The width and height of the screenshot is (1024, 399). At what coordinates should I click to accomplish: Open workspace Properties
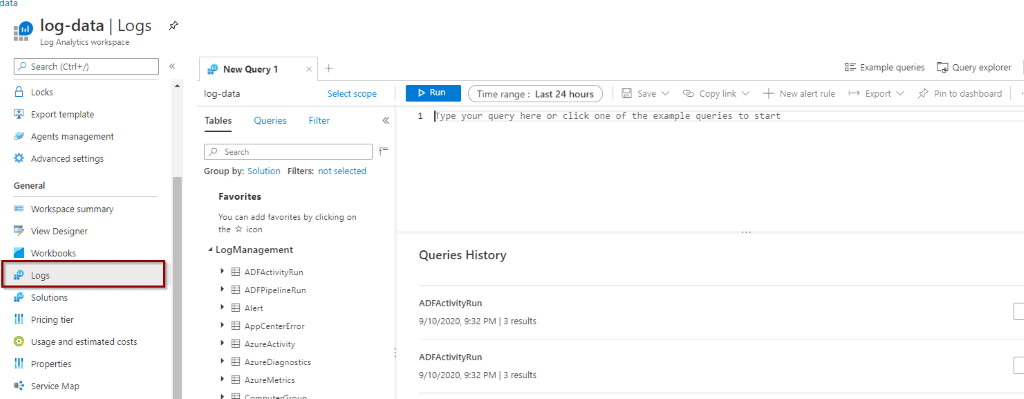tap(51, 364)
